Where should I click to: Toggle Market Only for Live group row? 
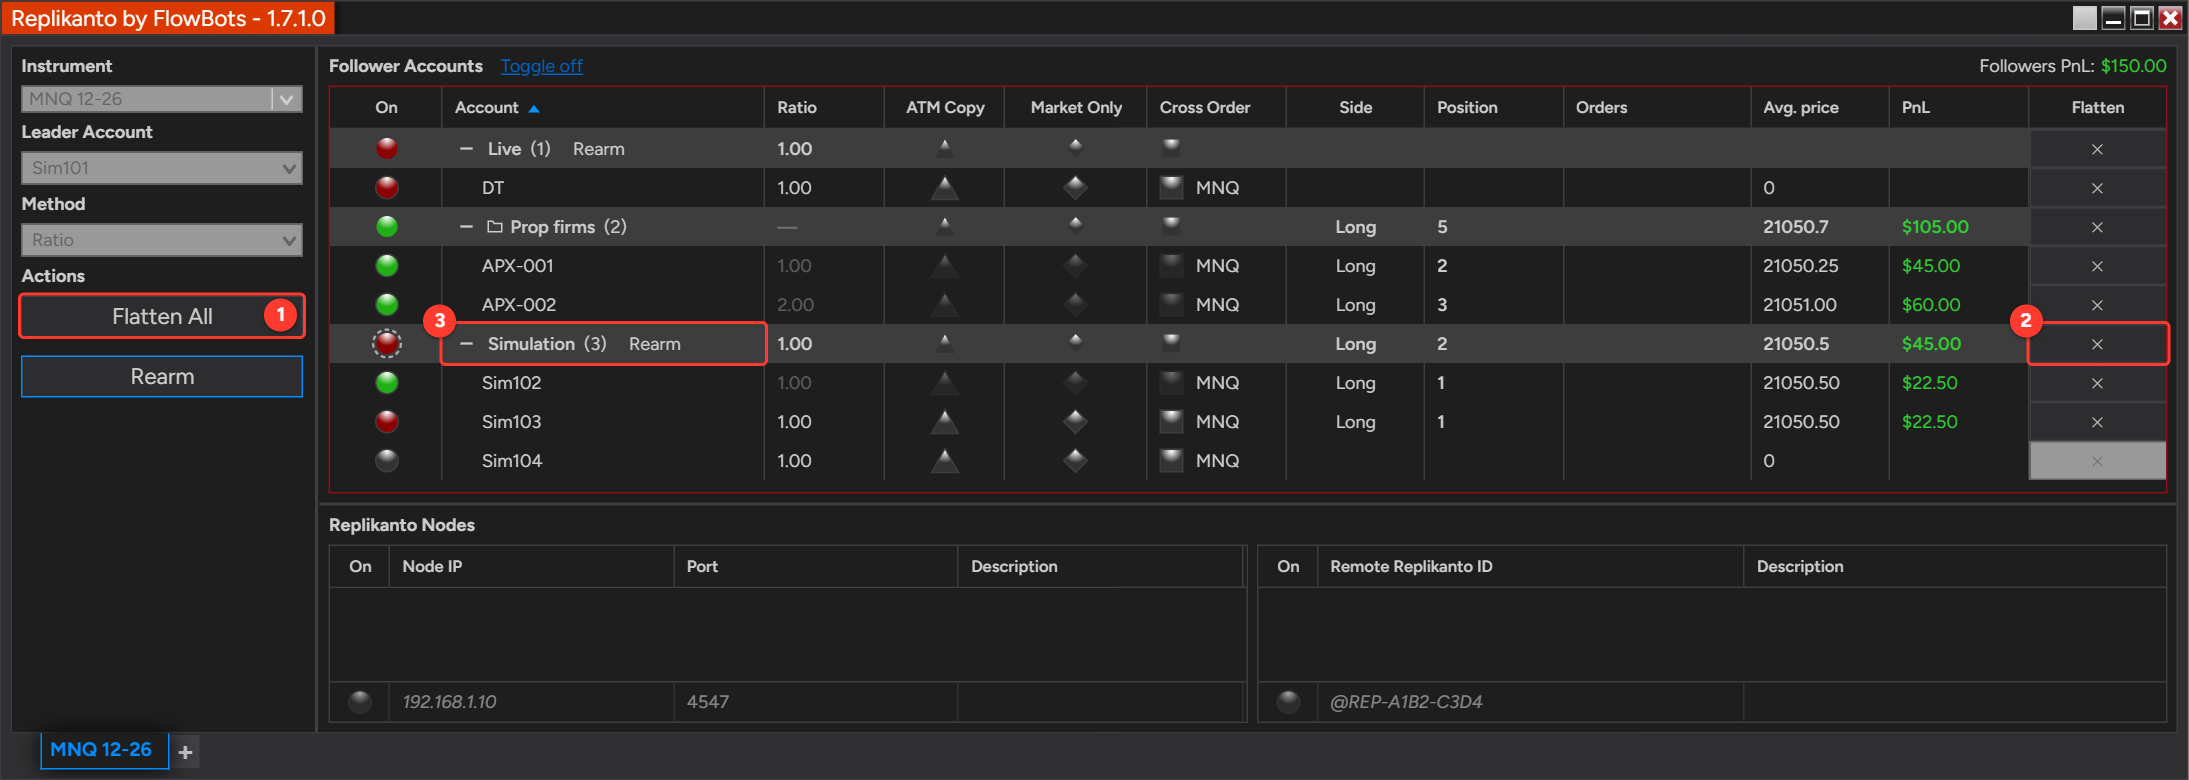point(1075,148)
